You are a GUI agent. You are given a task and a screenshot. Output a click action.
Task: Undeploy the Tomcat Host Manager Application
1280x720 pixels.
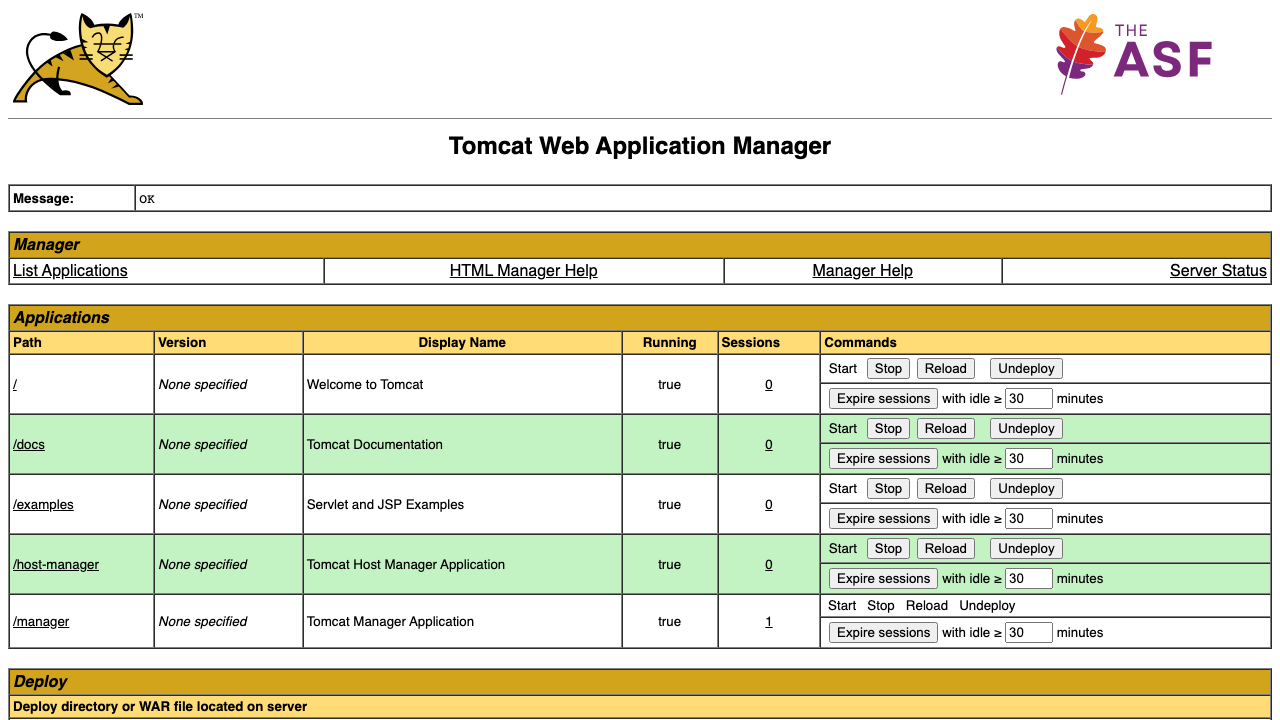tap(1026, 549)
